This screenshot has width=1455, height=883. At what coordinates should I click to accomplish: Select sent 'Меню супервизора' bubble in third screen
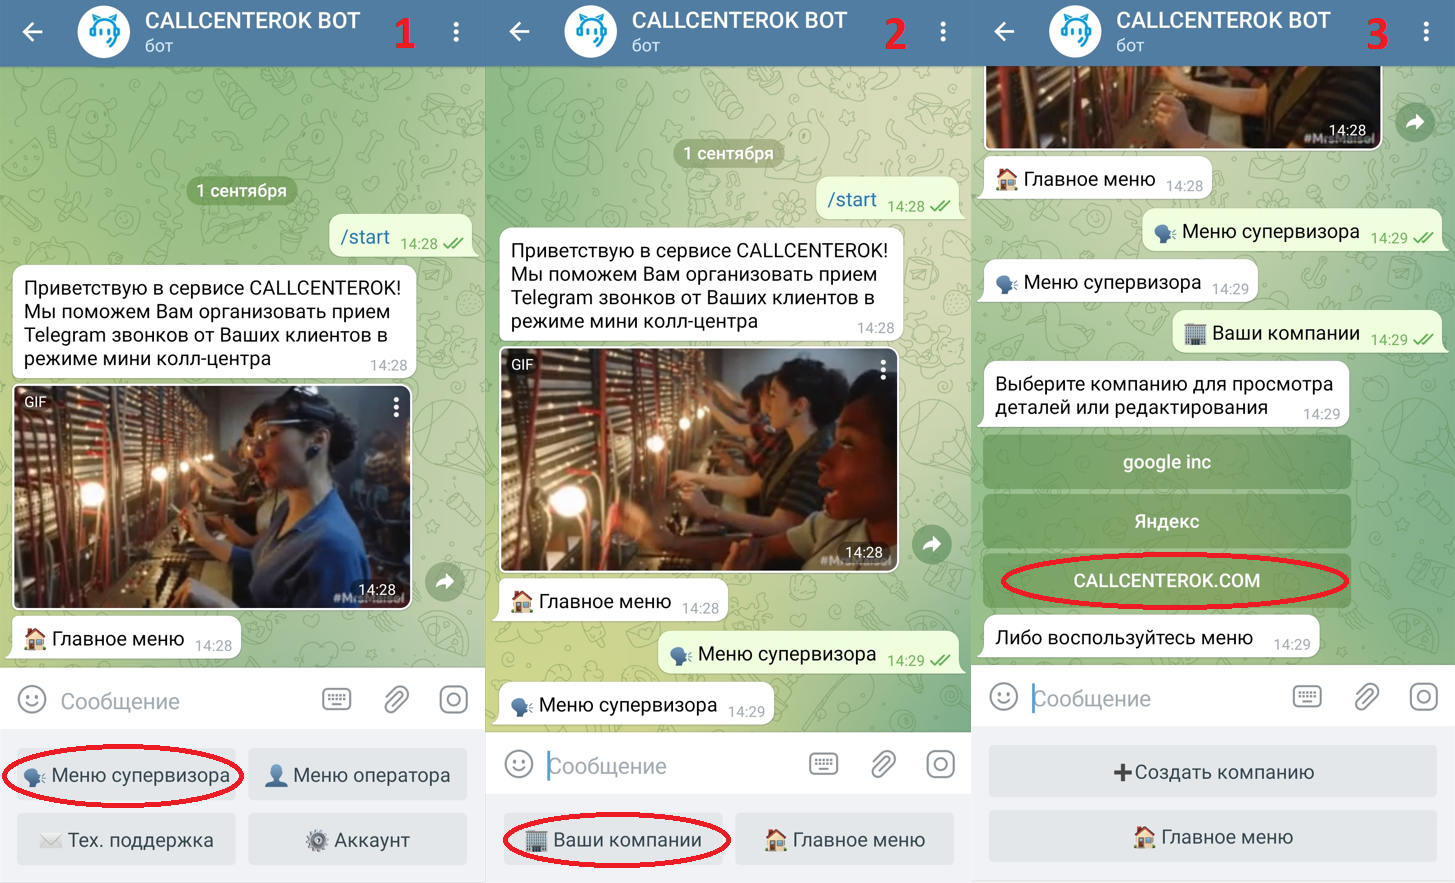point(1293,232)
